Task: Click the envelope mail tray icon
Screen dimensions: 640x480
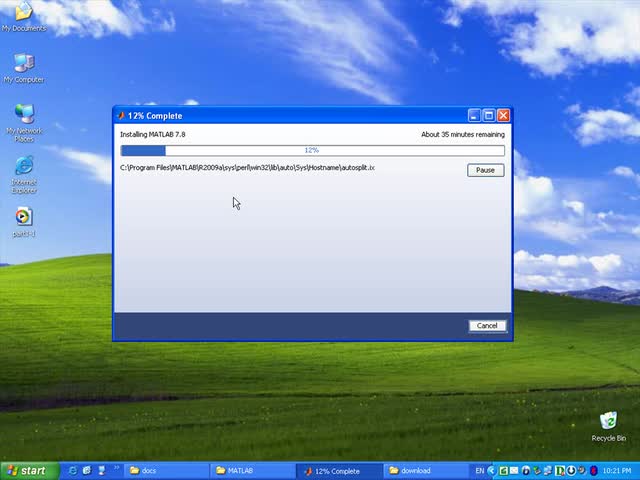Action: point(514,471)
